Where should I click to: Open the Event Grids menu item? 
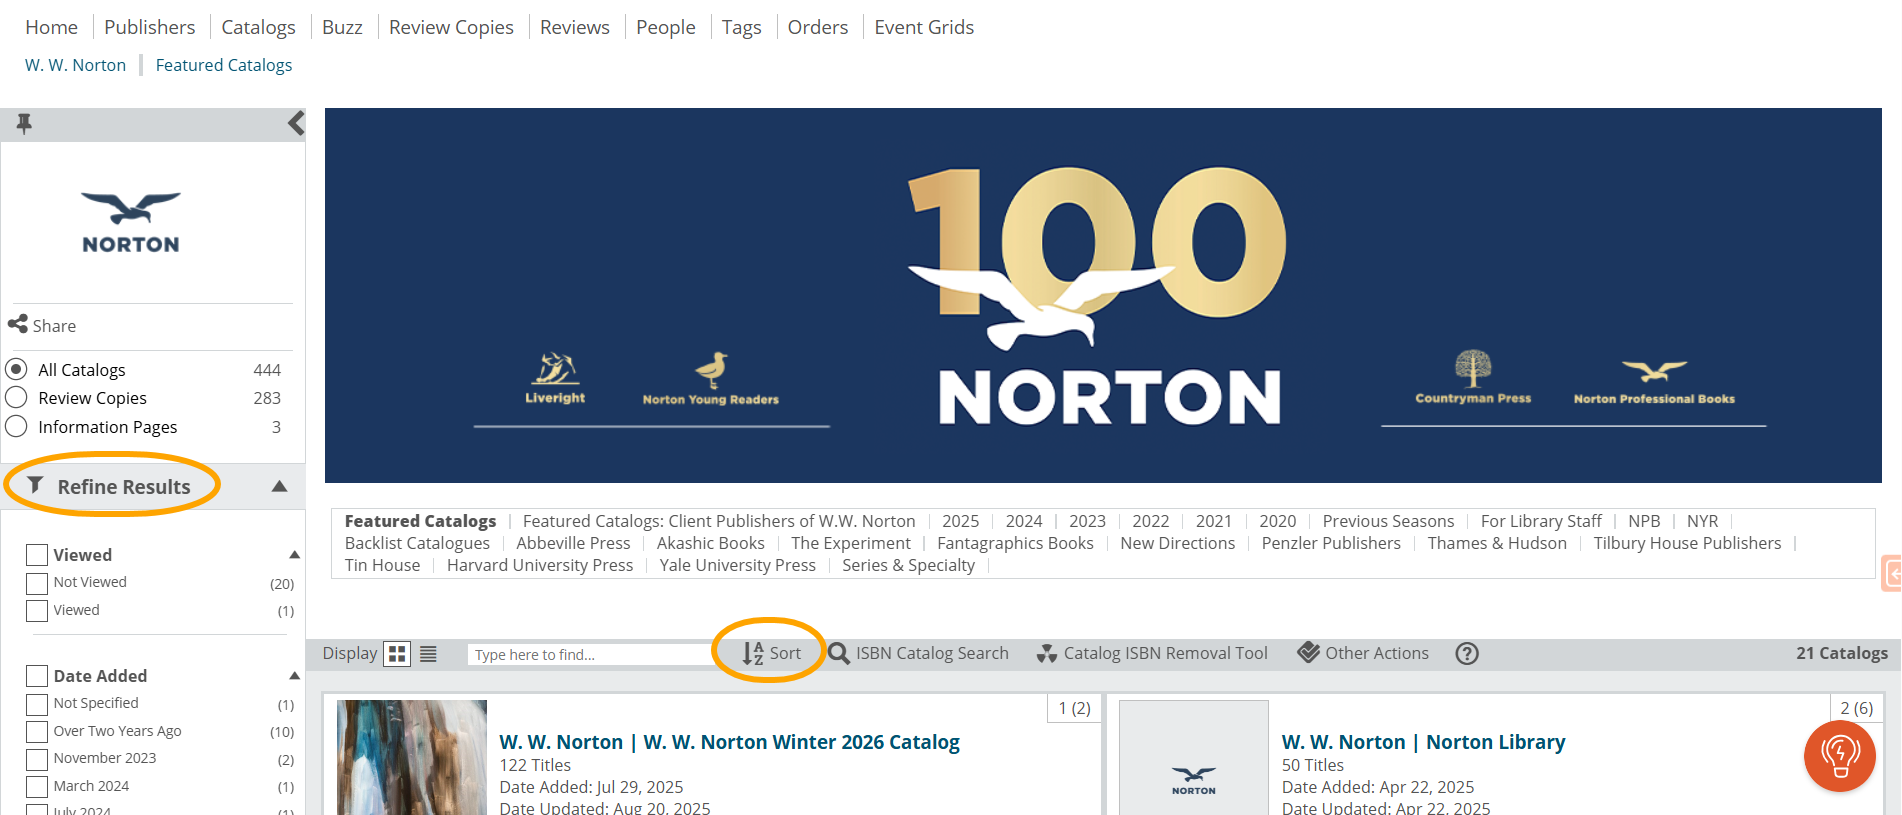click(924, 27)
